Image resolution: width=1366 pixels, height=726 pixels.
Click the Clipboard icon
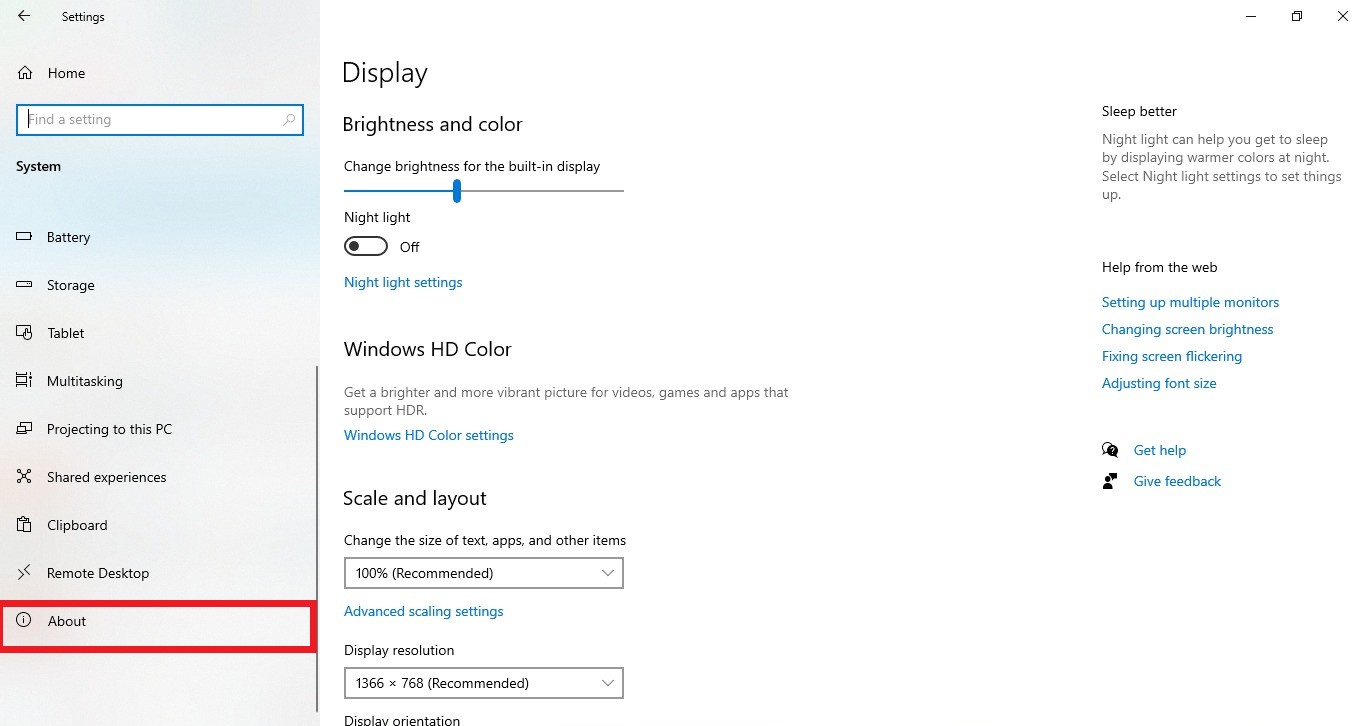(x=26, y=525)
